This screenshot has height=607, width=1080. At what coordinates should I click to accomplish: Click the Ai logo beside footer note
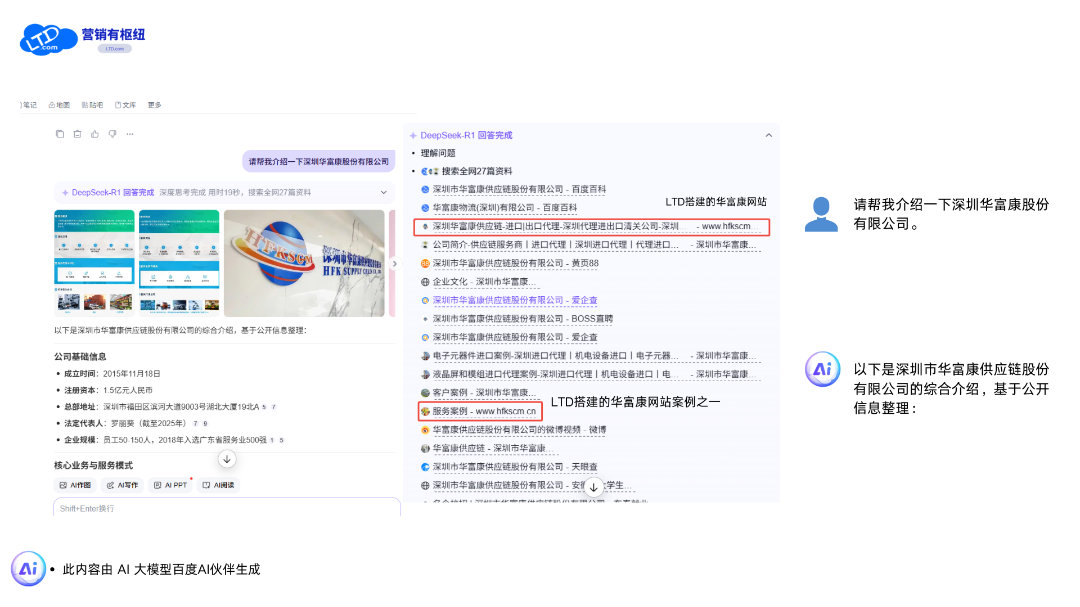(28, 569)
